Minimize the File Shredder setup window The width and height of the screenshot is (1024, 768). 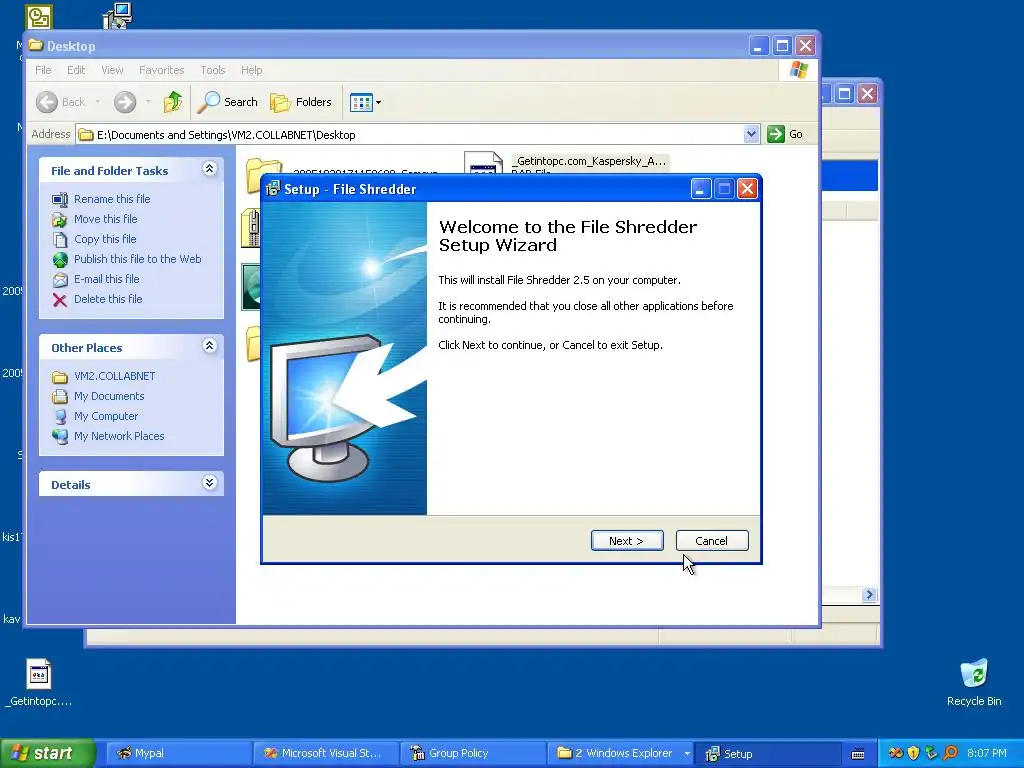pyautogui.click(x=700, y=189)
